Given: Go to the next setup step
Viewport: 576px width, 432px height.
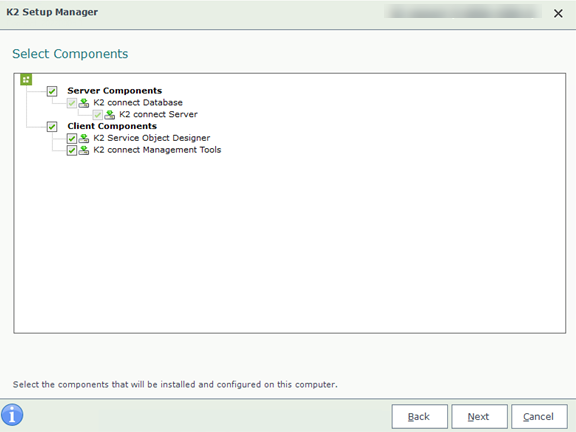Looking at the screenshot, I should (479, 417).
